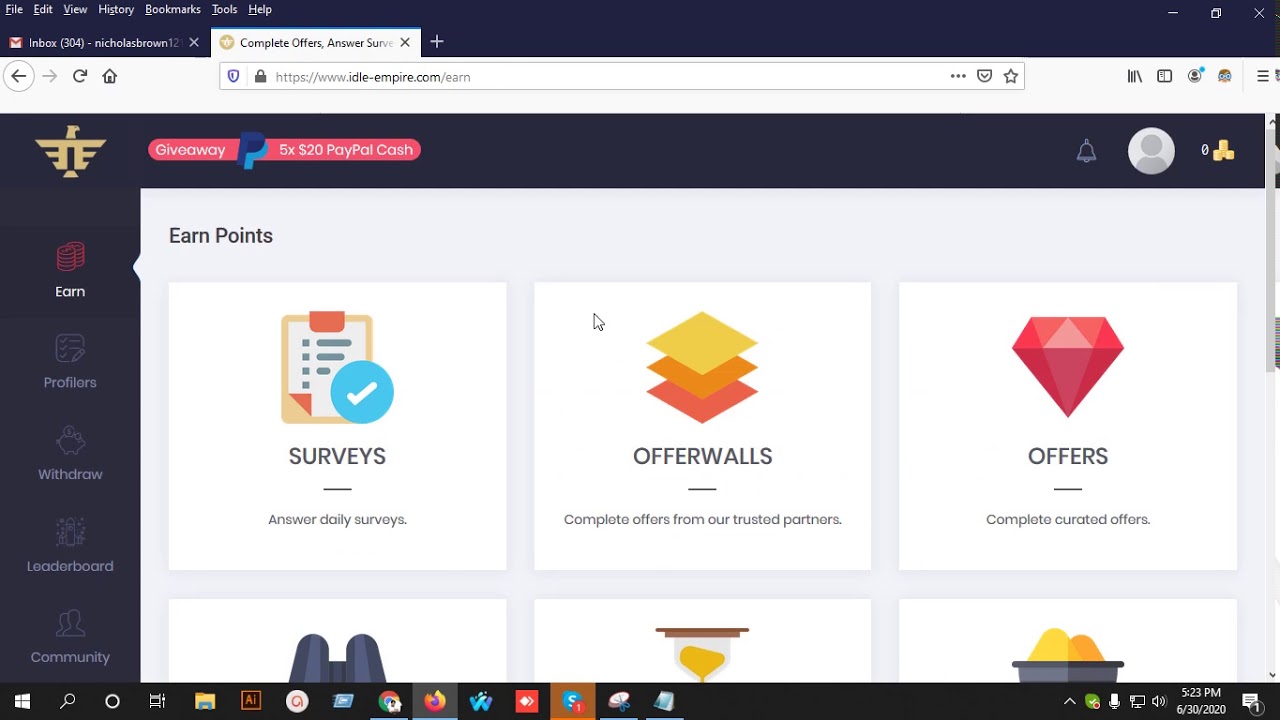Open the OFFERS card
Image resolution: width=1280 pixels, height=720 pixels.
pos(1068,426)
